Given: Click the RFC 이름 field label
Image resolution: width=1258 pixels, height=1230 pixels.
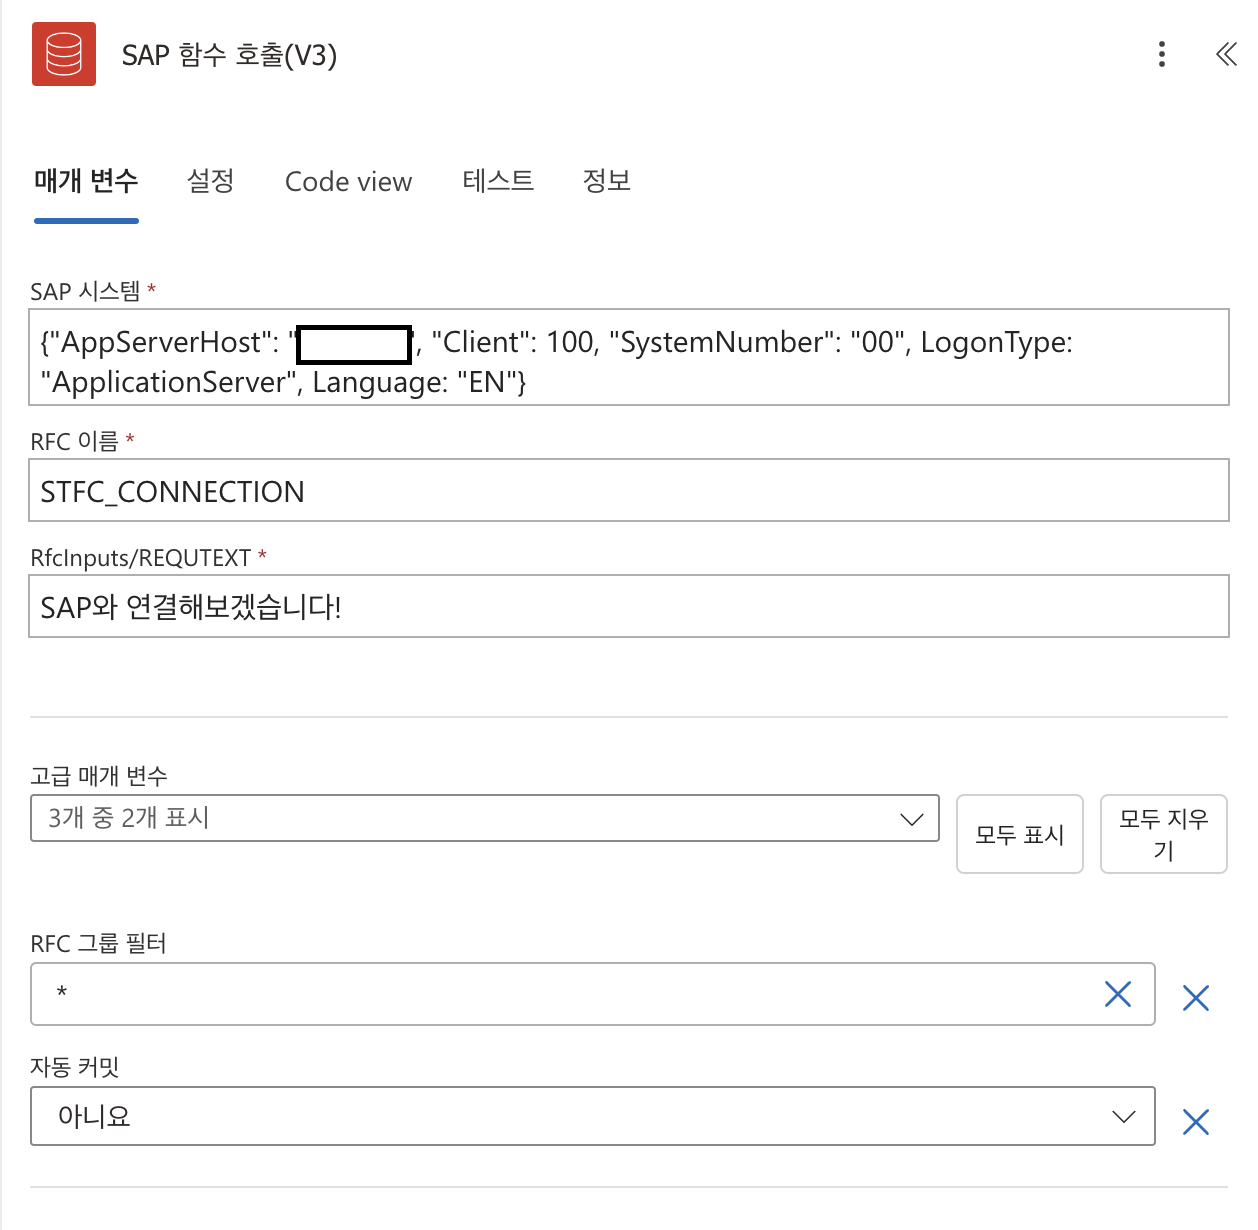Looking at the screenshot, I should [x=75, y=441].
